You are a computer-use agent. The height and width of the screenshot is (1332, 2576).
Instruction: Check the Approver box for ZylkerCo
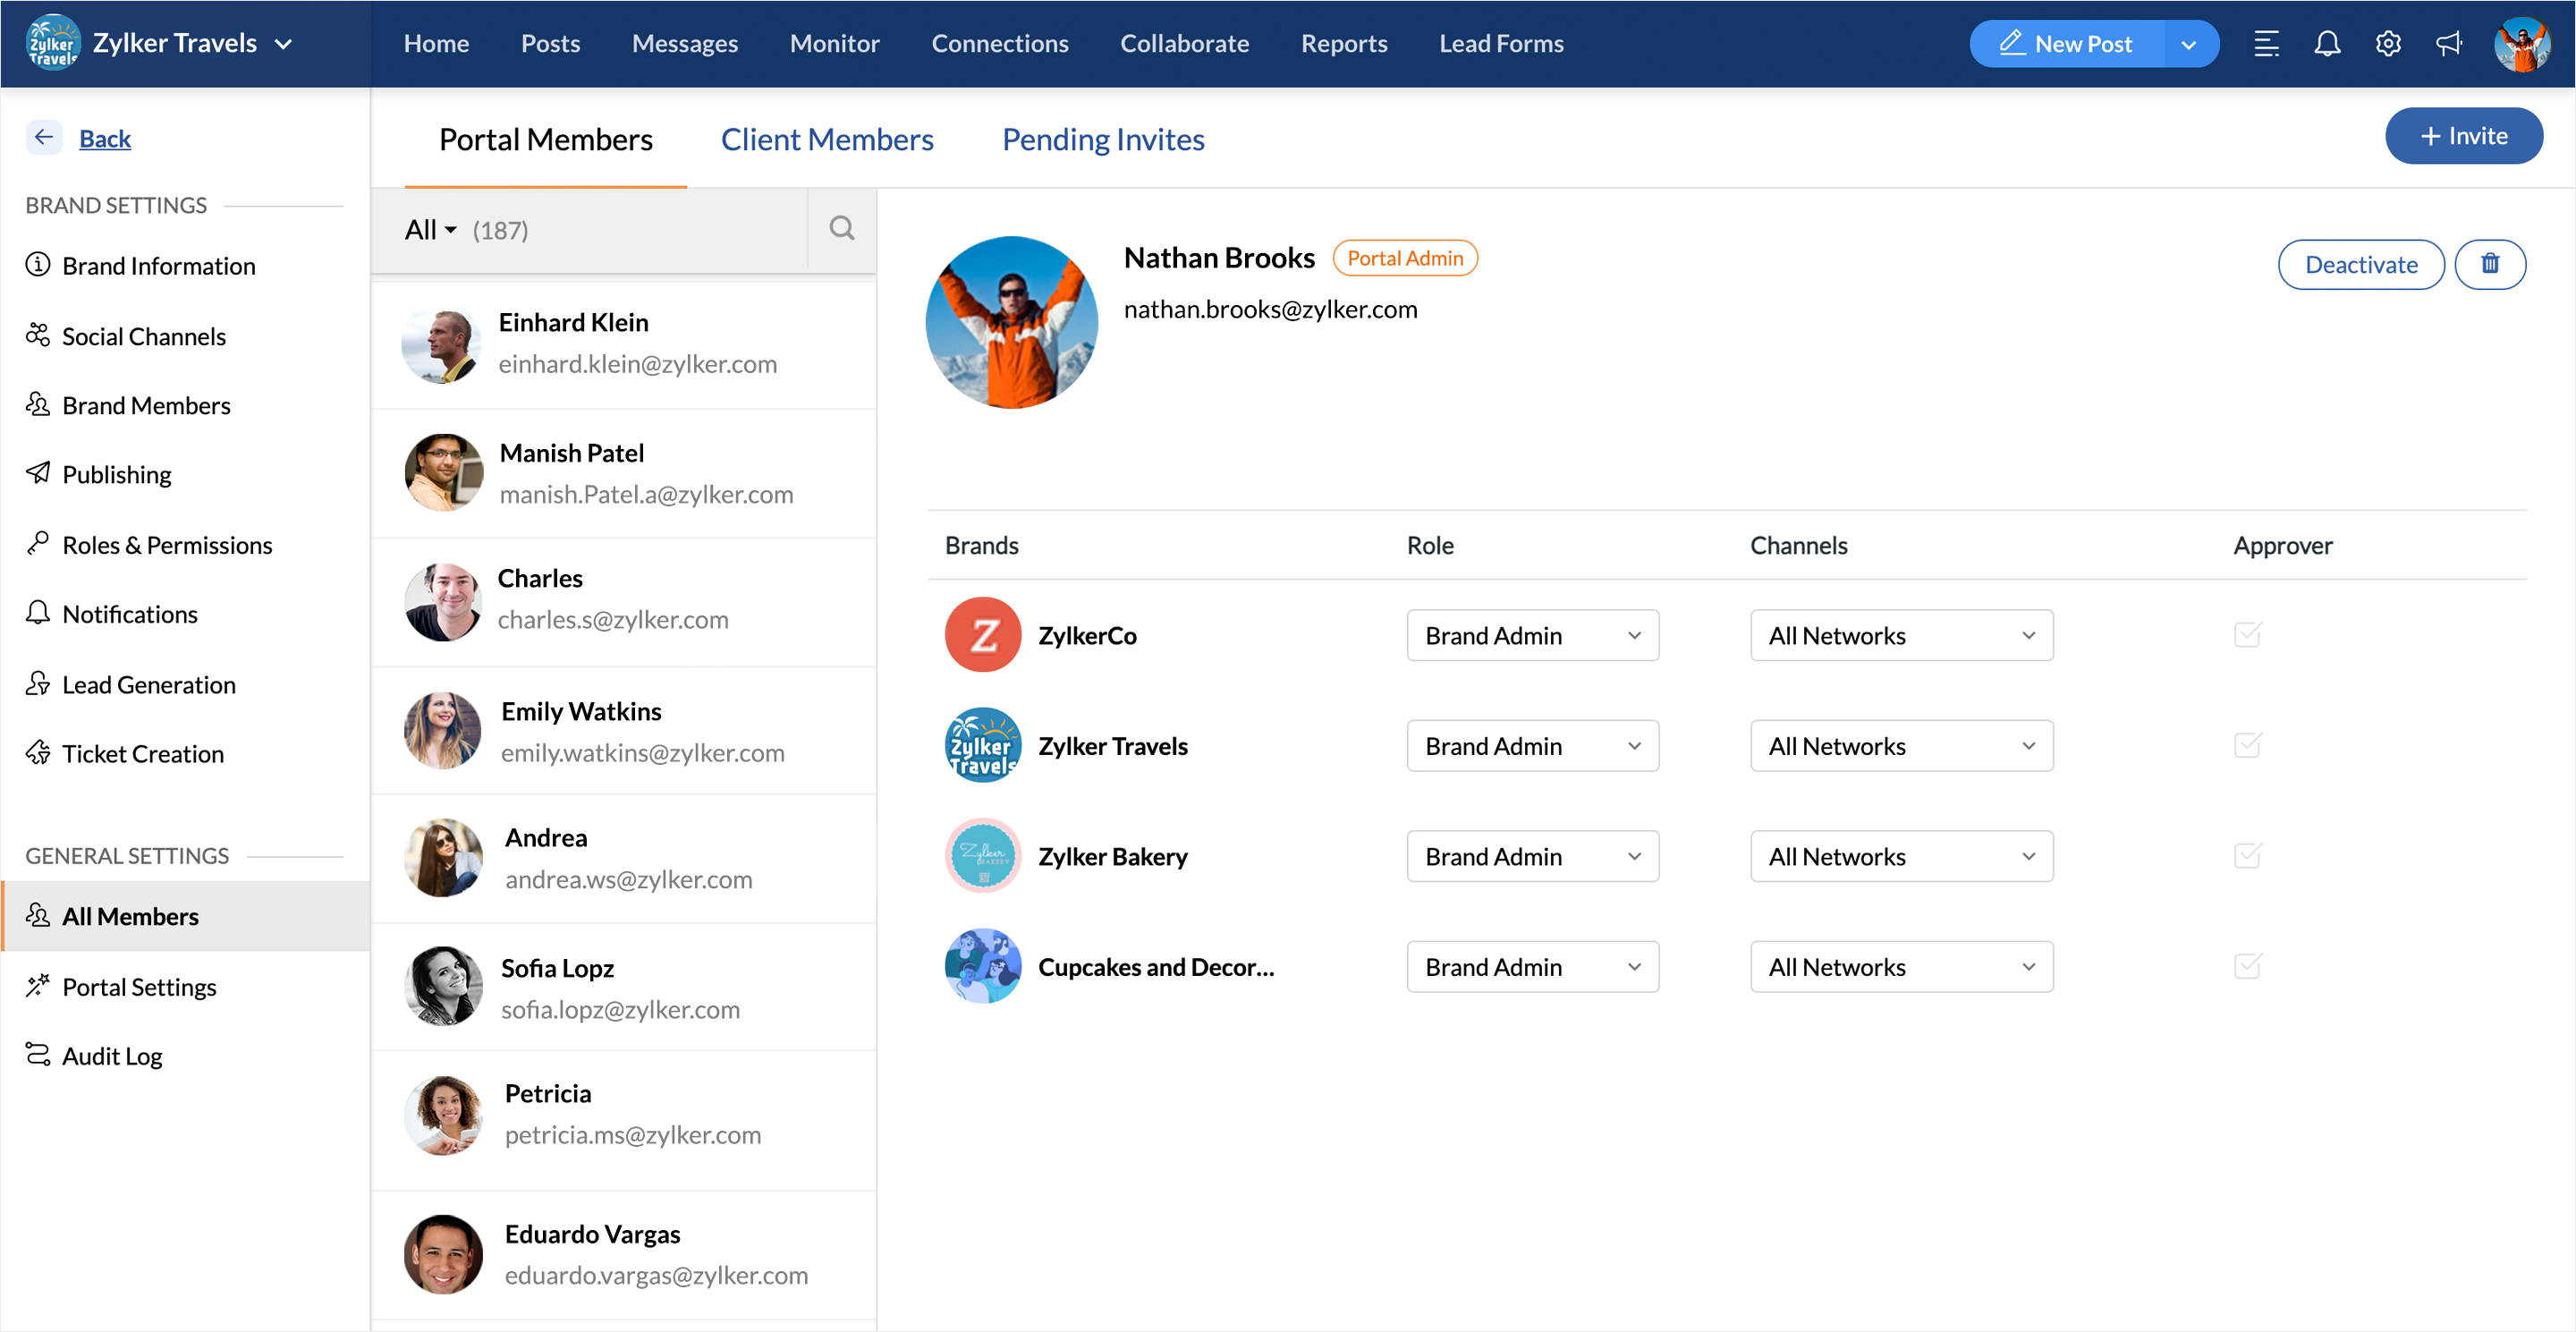click(2249, 635)
